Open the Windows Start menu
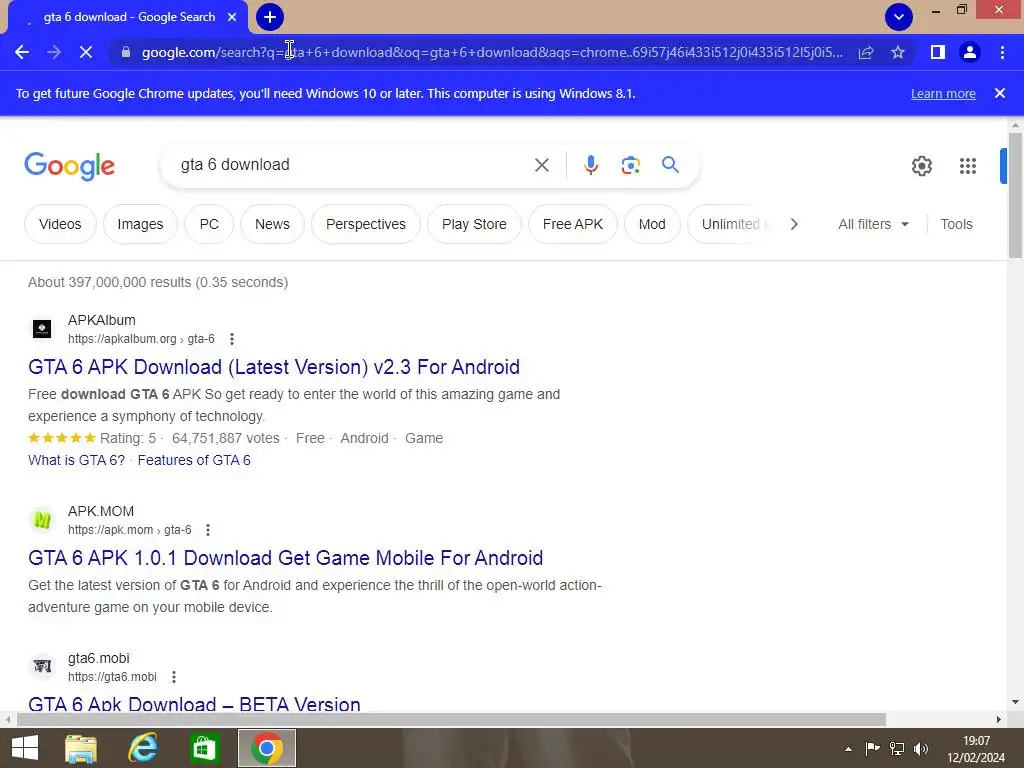Screen dimensions: 1024x768 25,748
